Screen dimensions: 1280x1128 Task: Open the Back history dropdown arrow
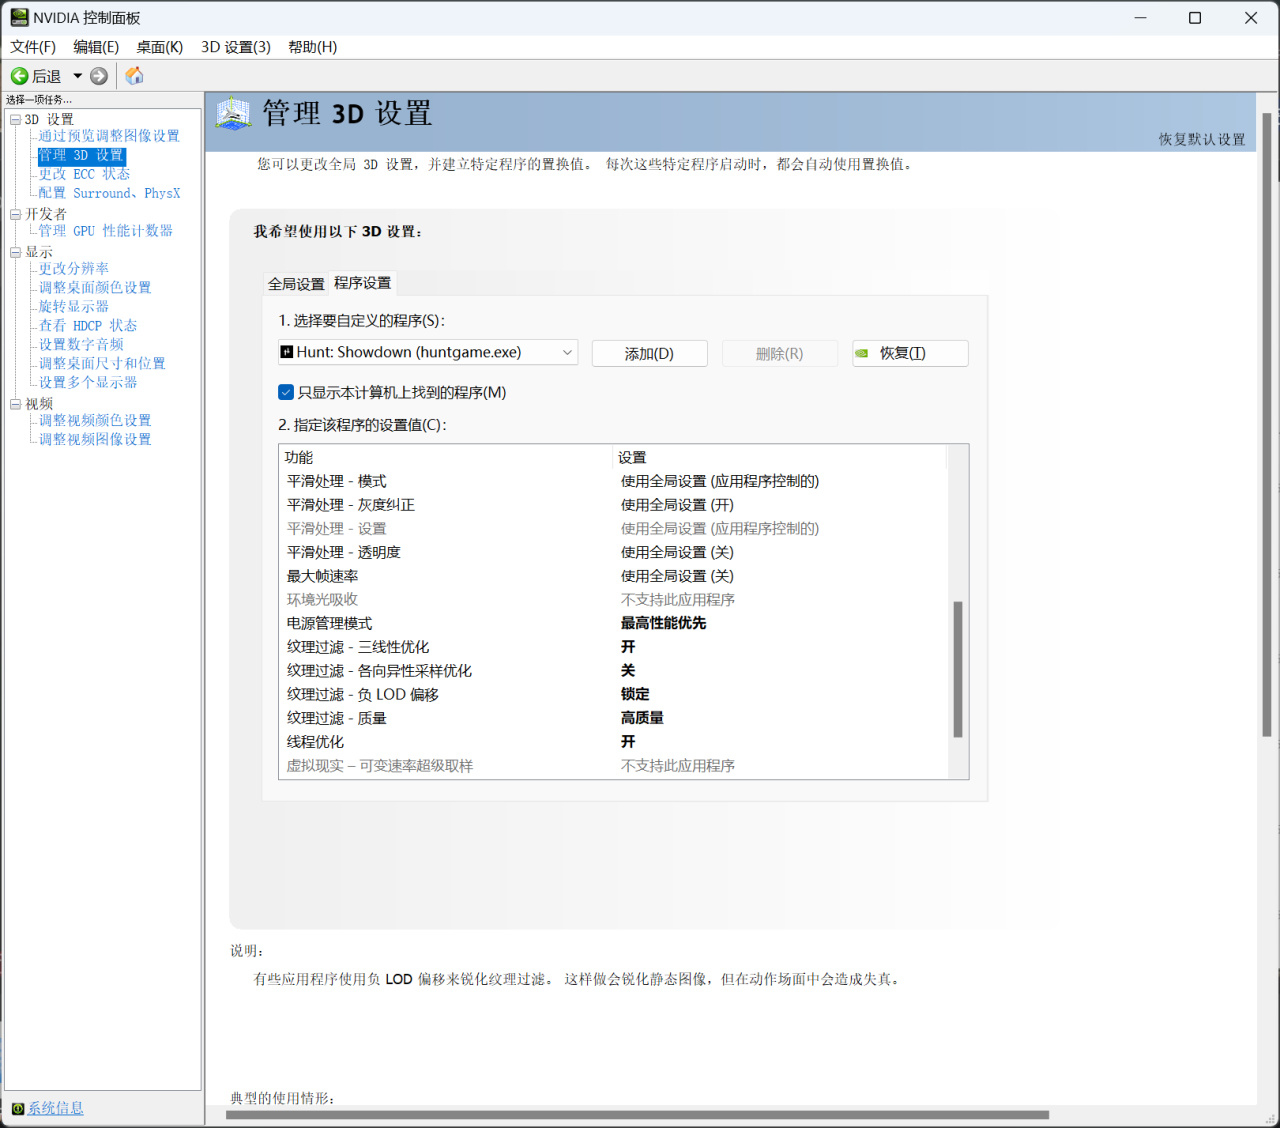coord(77,76)
